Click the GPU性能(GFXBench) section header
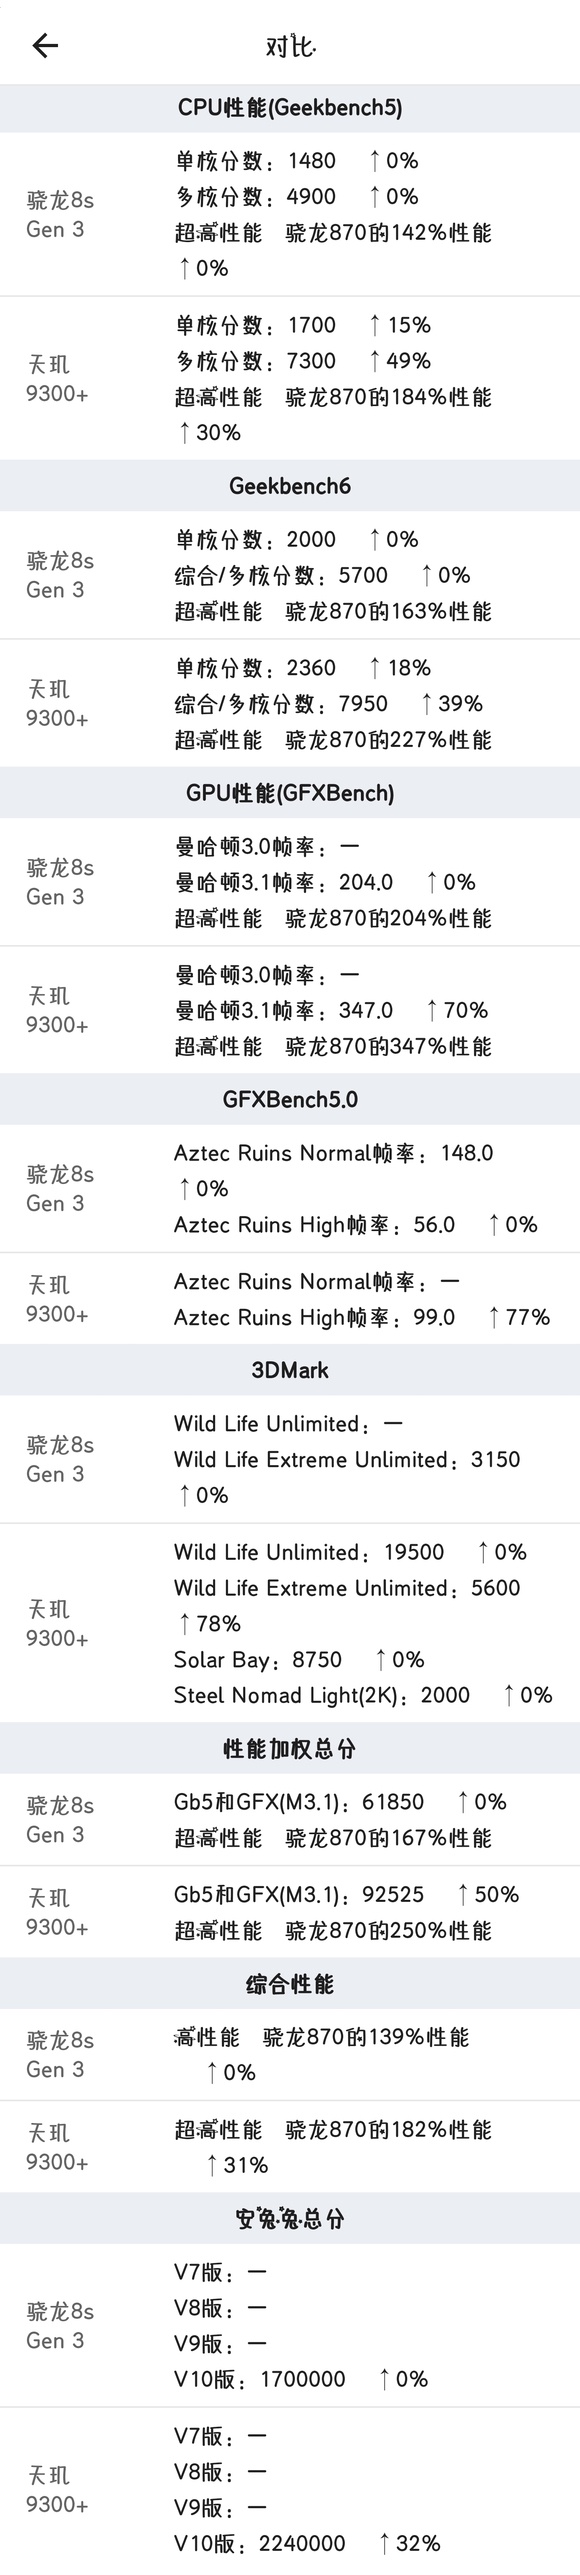This screenshot has width=580, height=2575. point(290,793)
